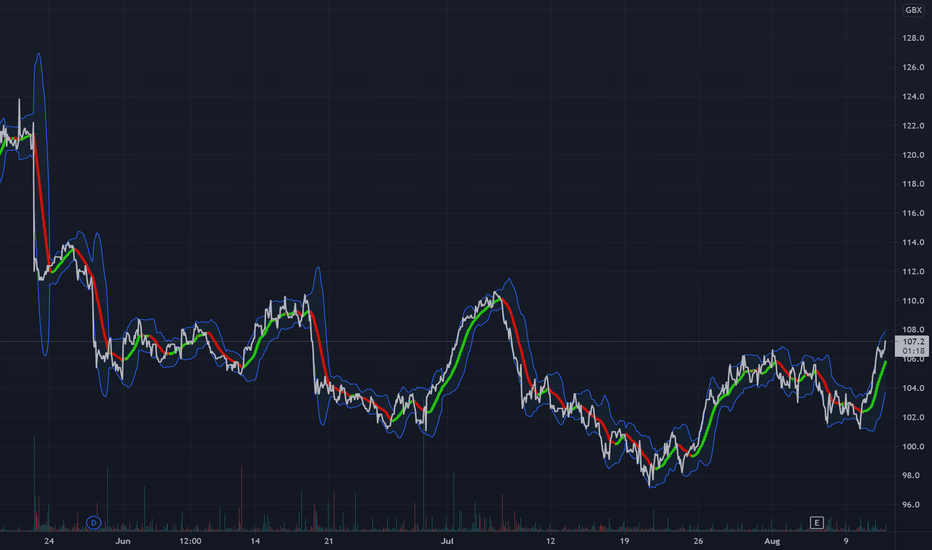Click the 128.0 price axis label

(913, 38)
